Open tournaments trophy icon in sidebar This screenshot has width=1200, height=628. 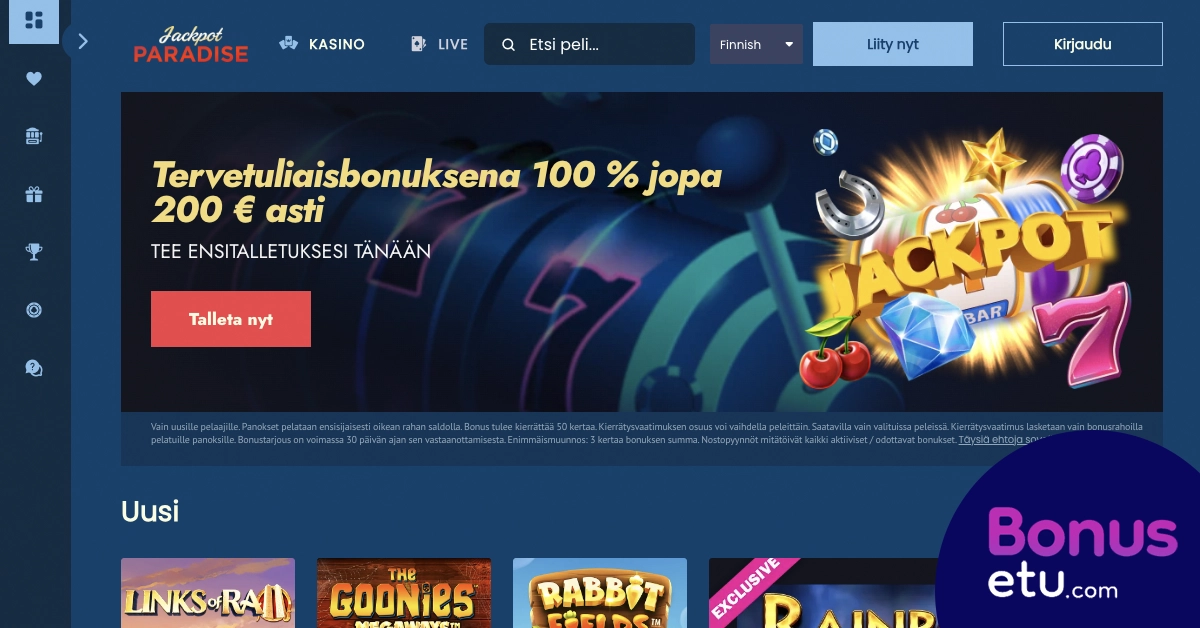[x=34, y=252]
